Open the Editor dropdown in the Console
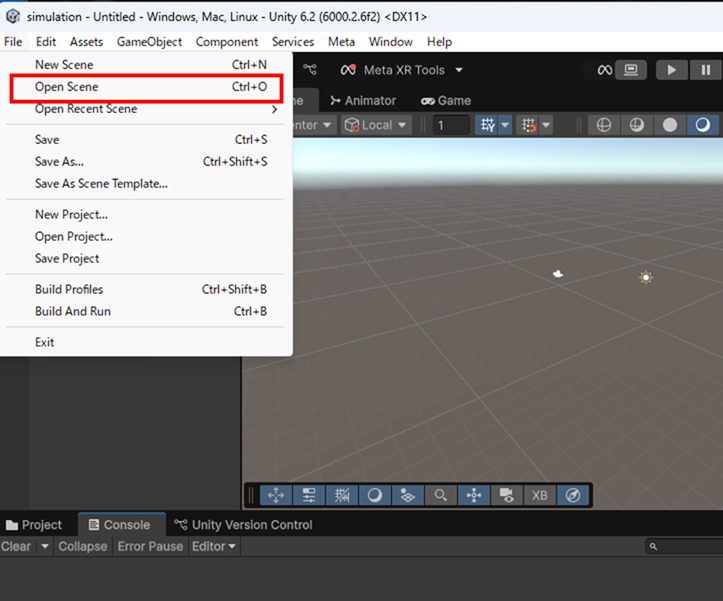The height and width of the screenshot is (601, 723). [213, 547]
